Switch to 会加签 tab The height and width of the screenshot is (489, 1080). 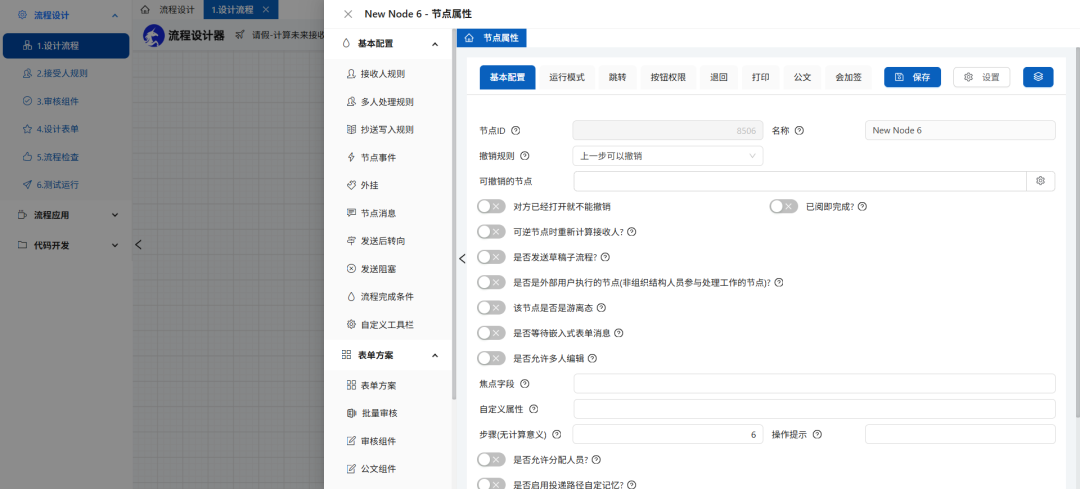coord(848,77)
